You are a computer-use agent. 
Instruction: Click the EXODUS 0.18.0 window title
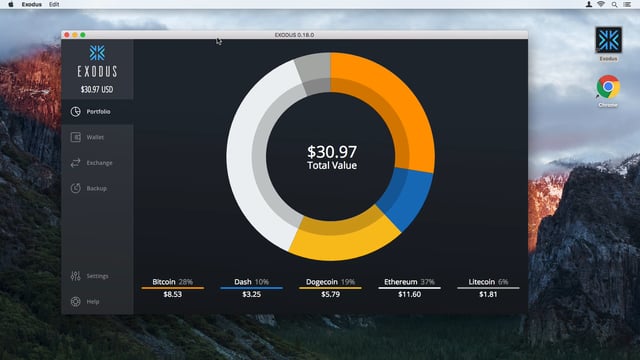tap(294, 35)
